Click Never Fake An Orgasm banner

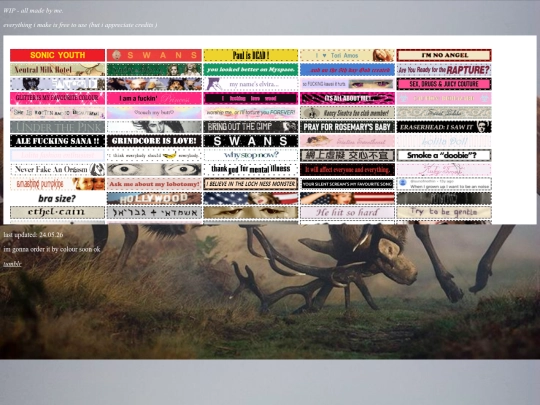point(58,170)
